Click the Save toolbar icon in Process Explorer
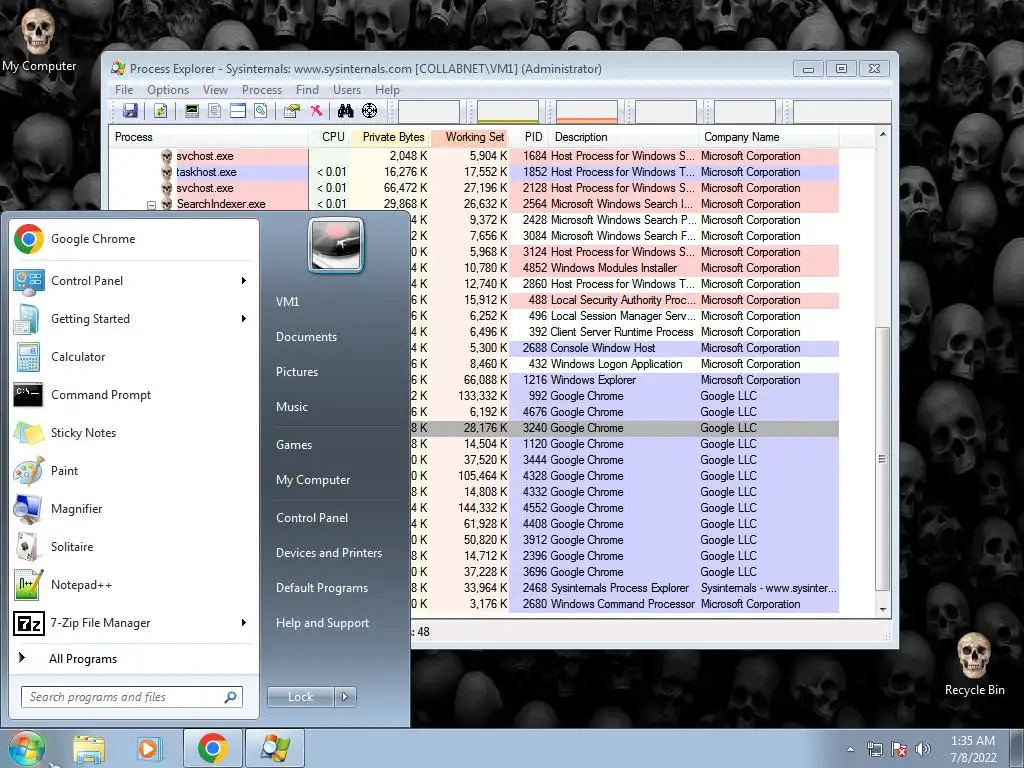 click(130, 111)
